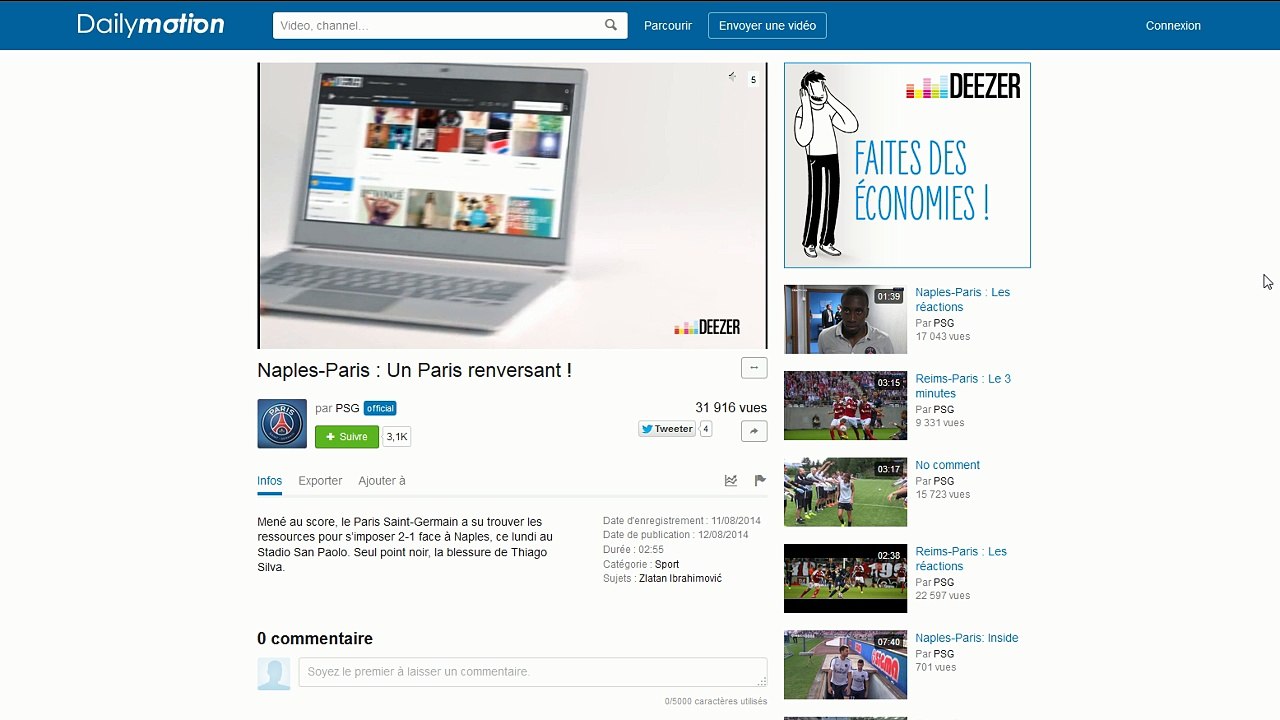The image size is (1280, 720).
Task: Click the commenter avatar placeholder
Action: [x=274, y=674]
